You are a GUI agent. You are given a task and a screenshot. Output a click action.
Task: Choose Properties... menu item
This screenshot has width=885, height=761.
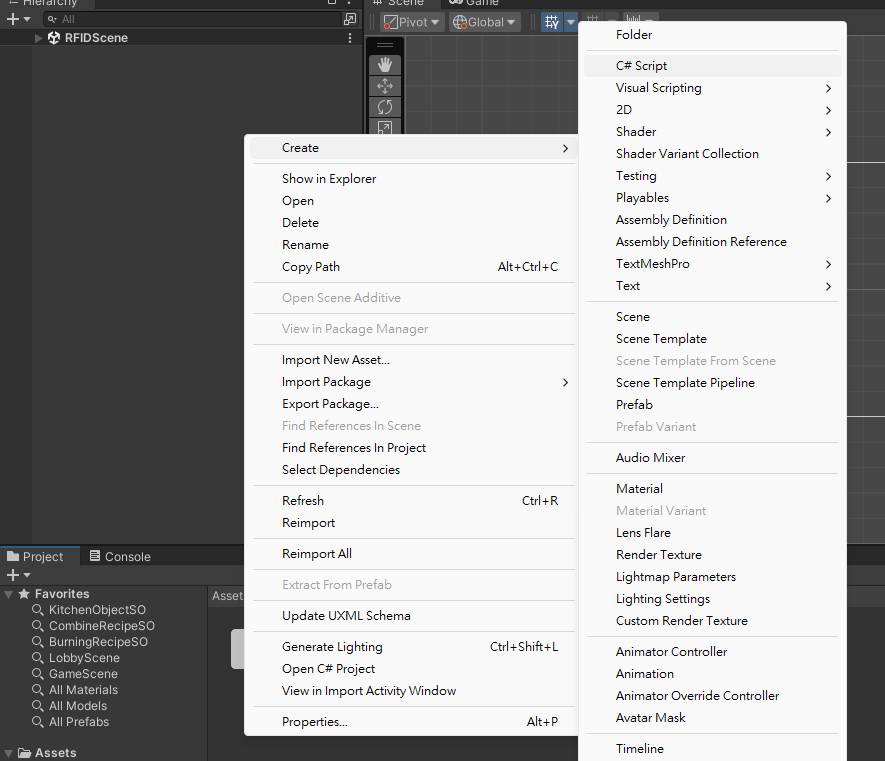(414, 722)
